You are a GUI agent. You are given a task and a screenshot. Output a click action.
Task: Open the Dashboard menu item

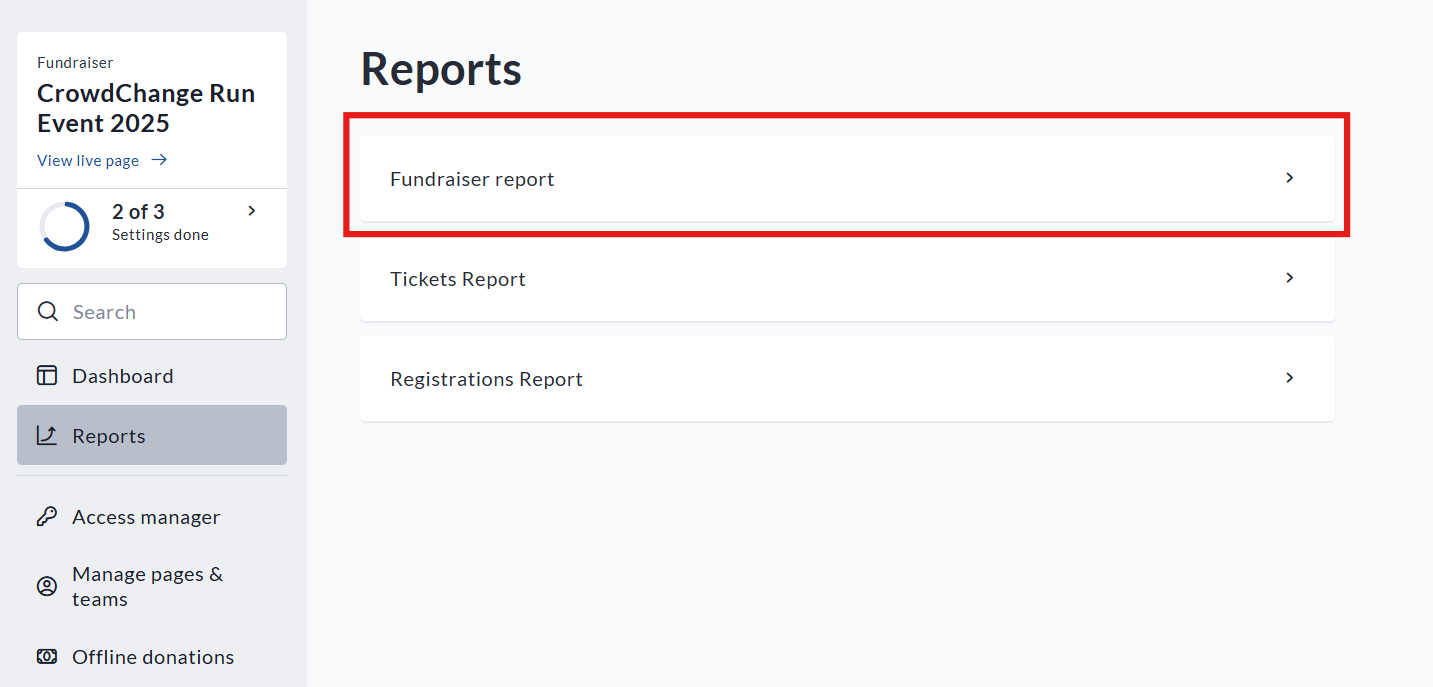[123, 376]
